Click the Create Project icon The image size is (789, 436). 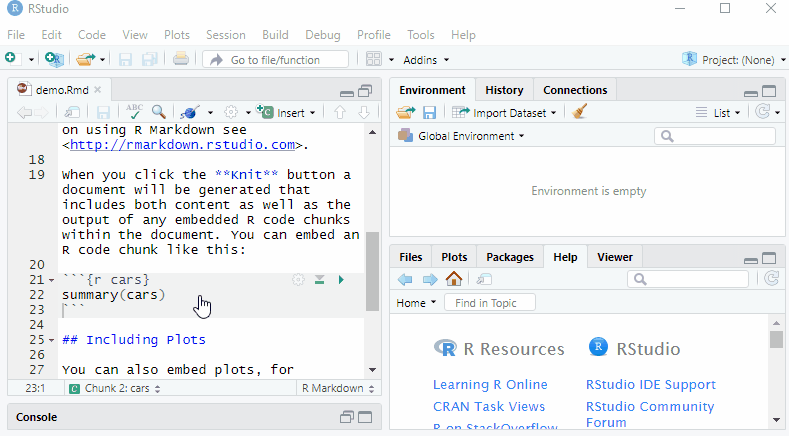(x=54, y=59)
